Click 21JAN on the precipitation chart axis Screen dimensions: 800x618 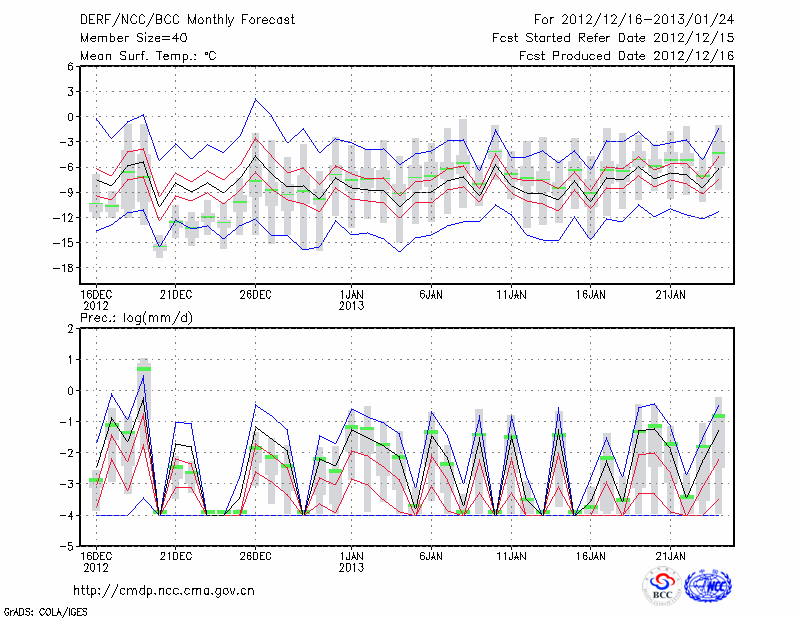pos(670,555)
